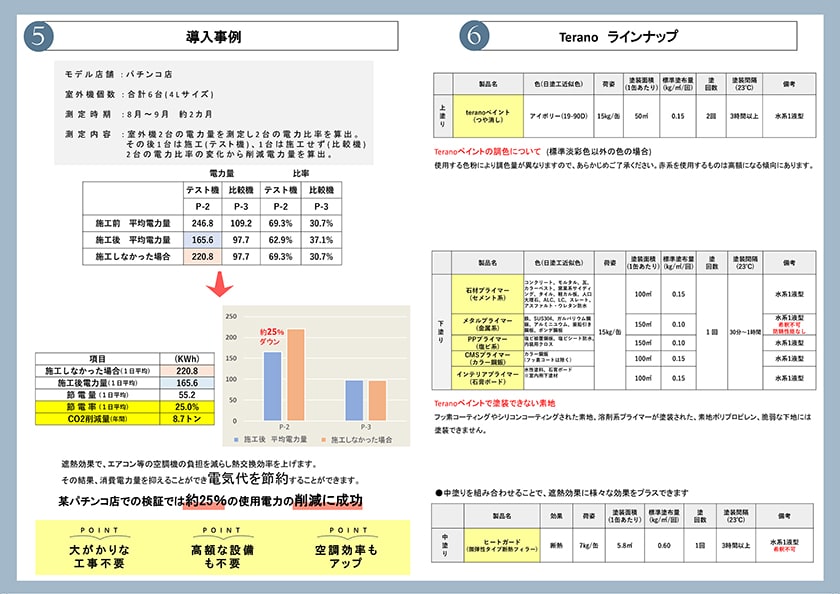840x594 pixels.
Task: Select the 電力量 column group header
Action: coord(221,174)
